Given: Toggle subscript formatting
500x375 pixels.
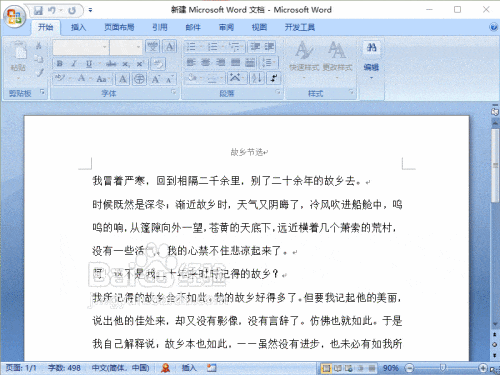Looking at the screenshot, I should click(125, 63).
